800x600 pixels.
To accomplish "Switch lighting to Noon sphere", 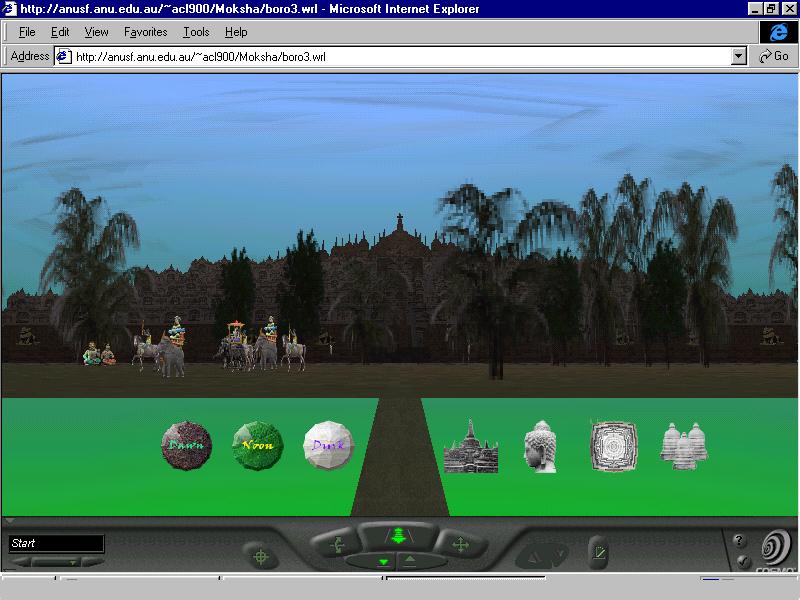I will [258, 445].
